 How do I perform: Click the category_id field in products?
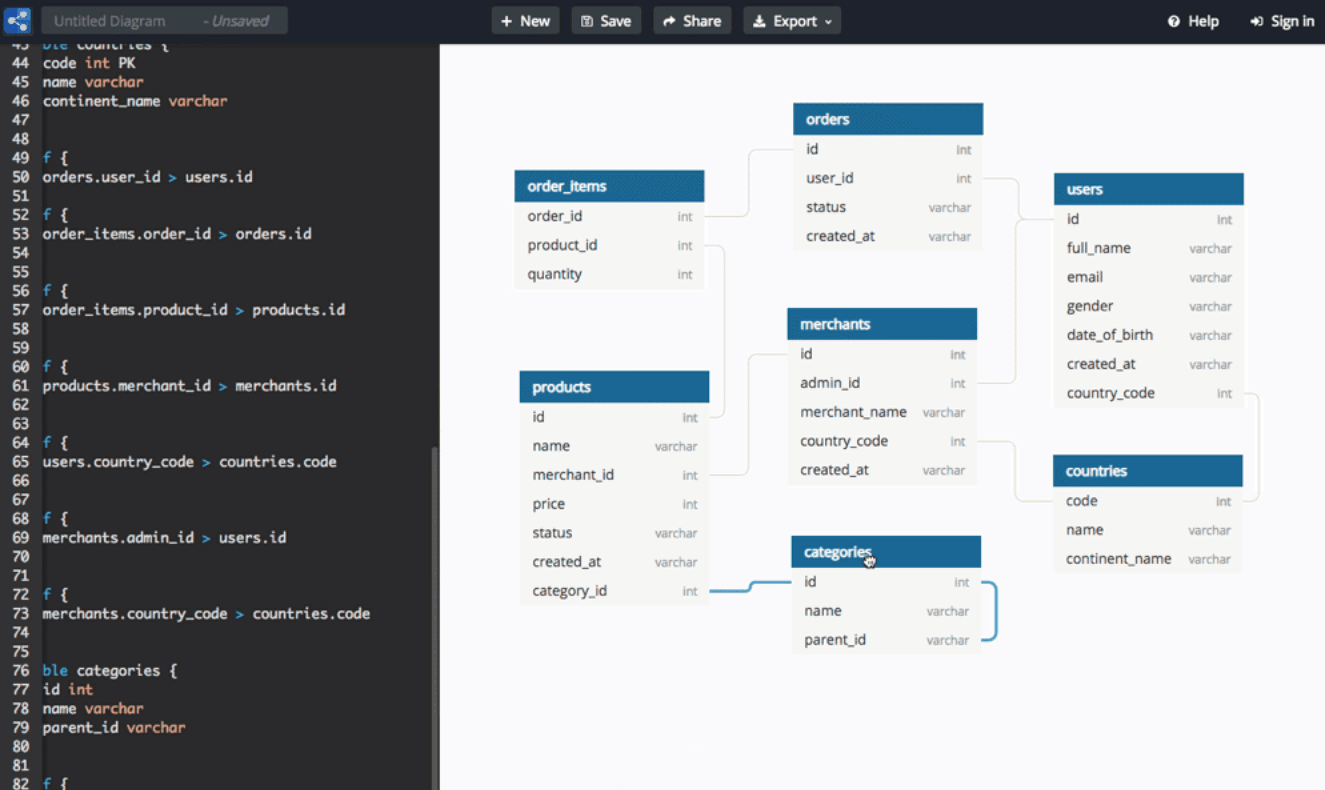(570, 591)
